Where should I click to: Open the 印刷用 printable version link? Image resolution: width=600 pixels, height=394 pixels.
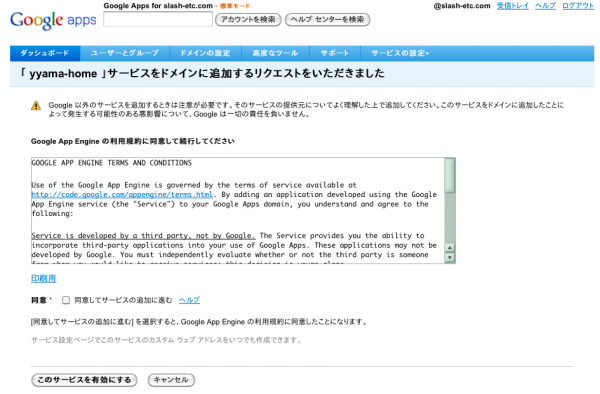tap(44, 278)
